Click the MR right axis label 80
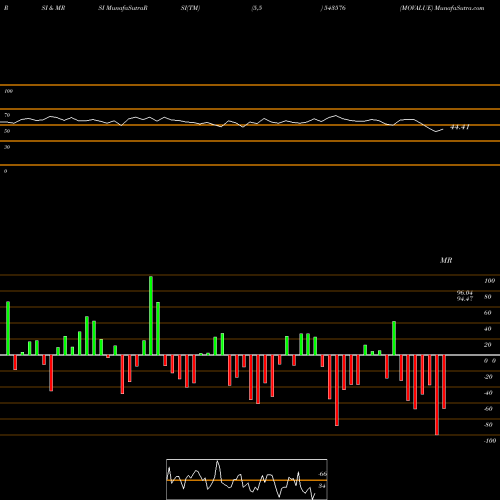Screen dimensions: 500x500 click(x=488, y=297)
